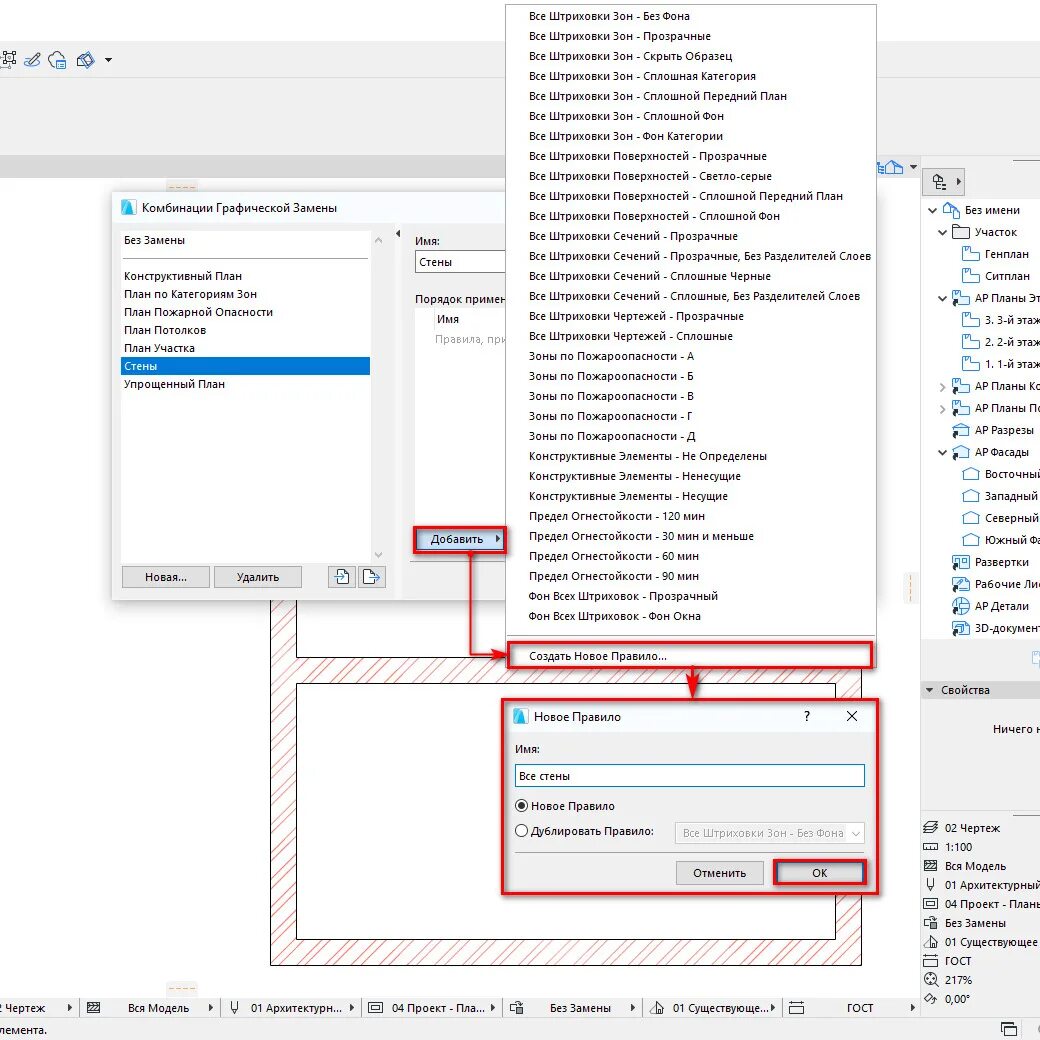Click the combination name field containing Стены
The width and height of the screenshot is (1040, 1040).
pos(461,261)
